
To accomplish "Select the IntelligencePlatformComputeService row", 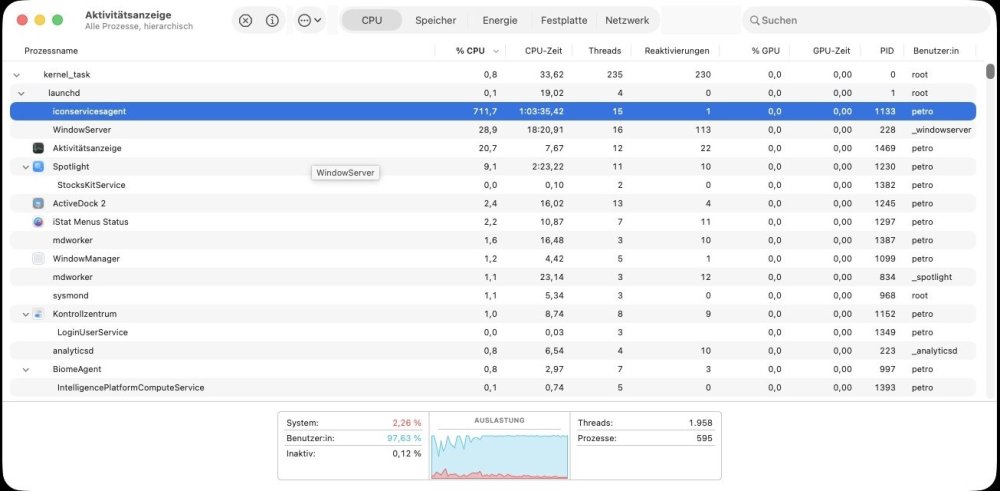I will pyautogui.click(x=493, y=388).
